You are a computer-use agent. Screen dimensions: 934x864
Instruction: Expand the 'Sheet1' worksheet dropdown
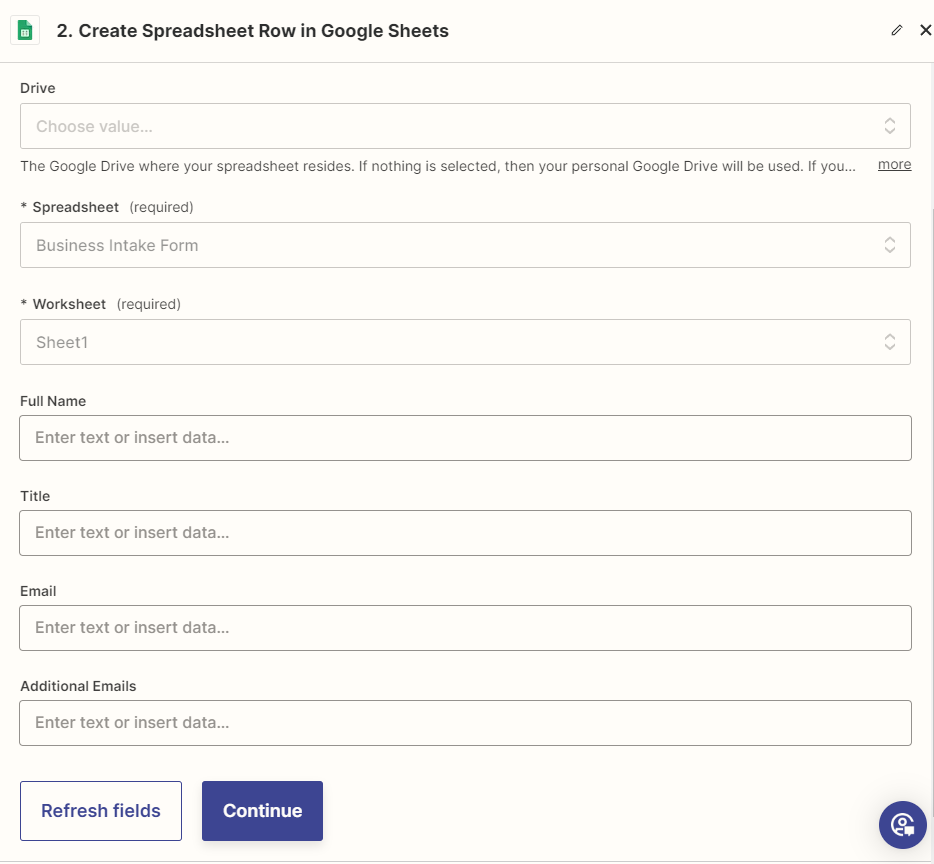point(450,342)
